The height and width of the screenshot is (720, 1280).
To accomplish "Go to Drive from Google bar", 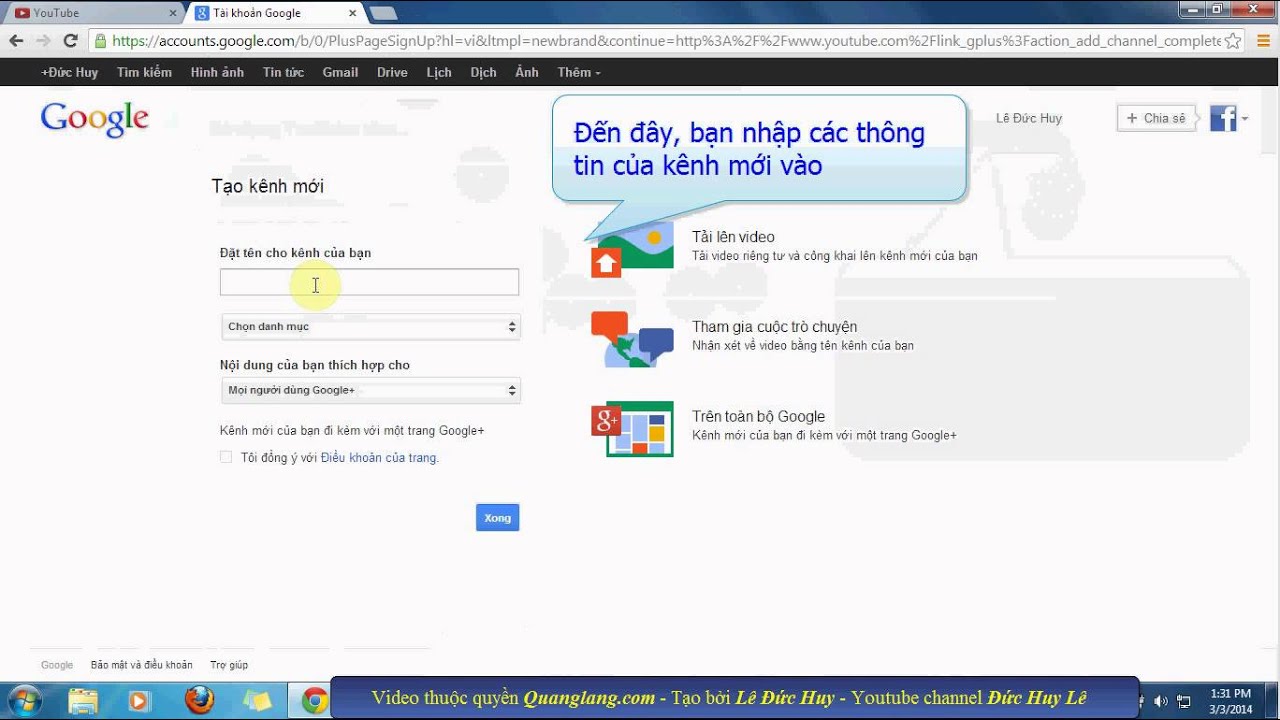I will [392, 72].
